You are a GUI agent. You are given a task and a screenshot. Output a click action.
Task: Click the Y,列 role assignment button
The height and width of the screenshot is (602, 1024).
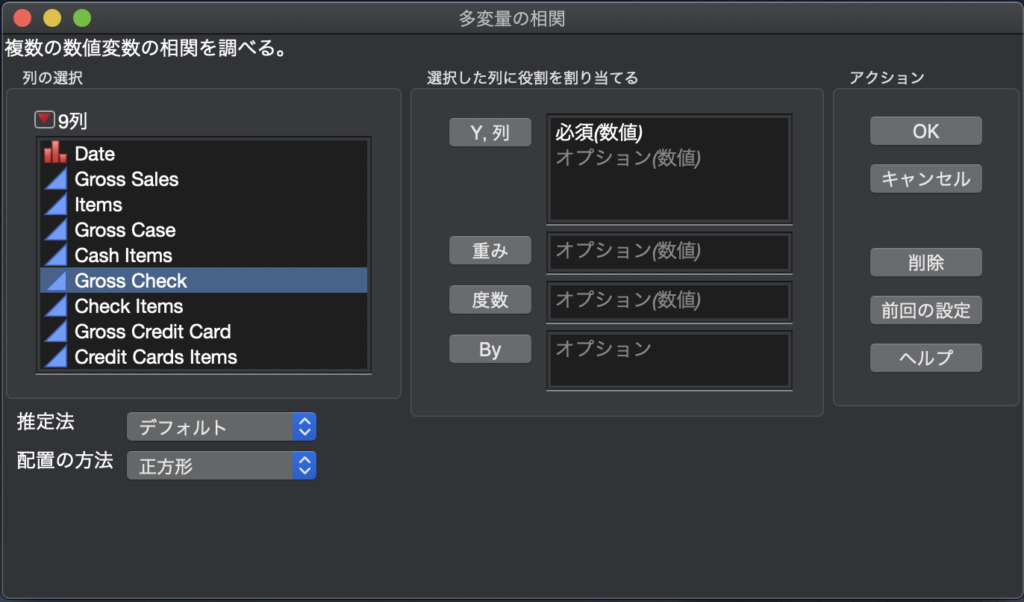point(490,132)
